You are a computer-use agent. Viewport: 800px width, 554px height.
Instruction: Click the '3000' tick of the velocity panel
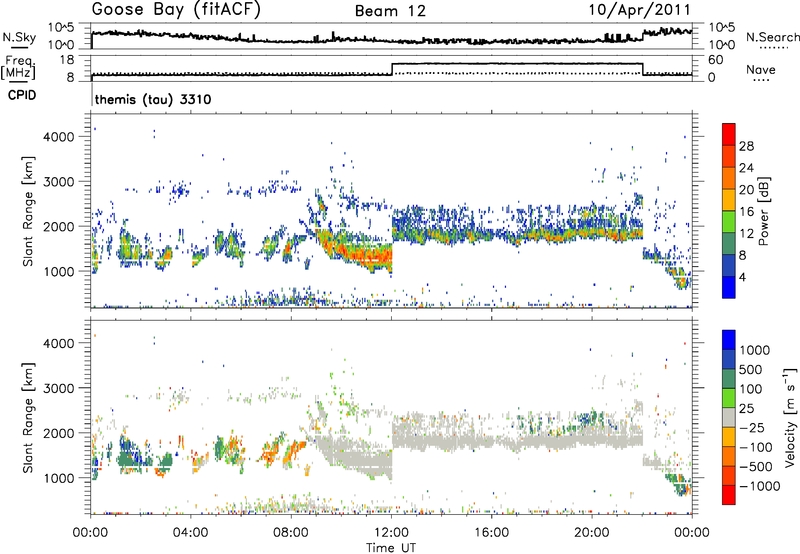(x=58, y=388)
